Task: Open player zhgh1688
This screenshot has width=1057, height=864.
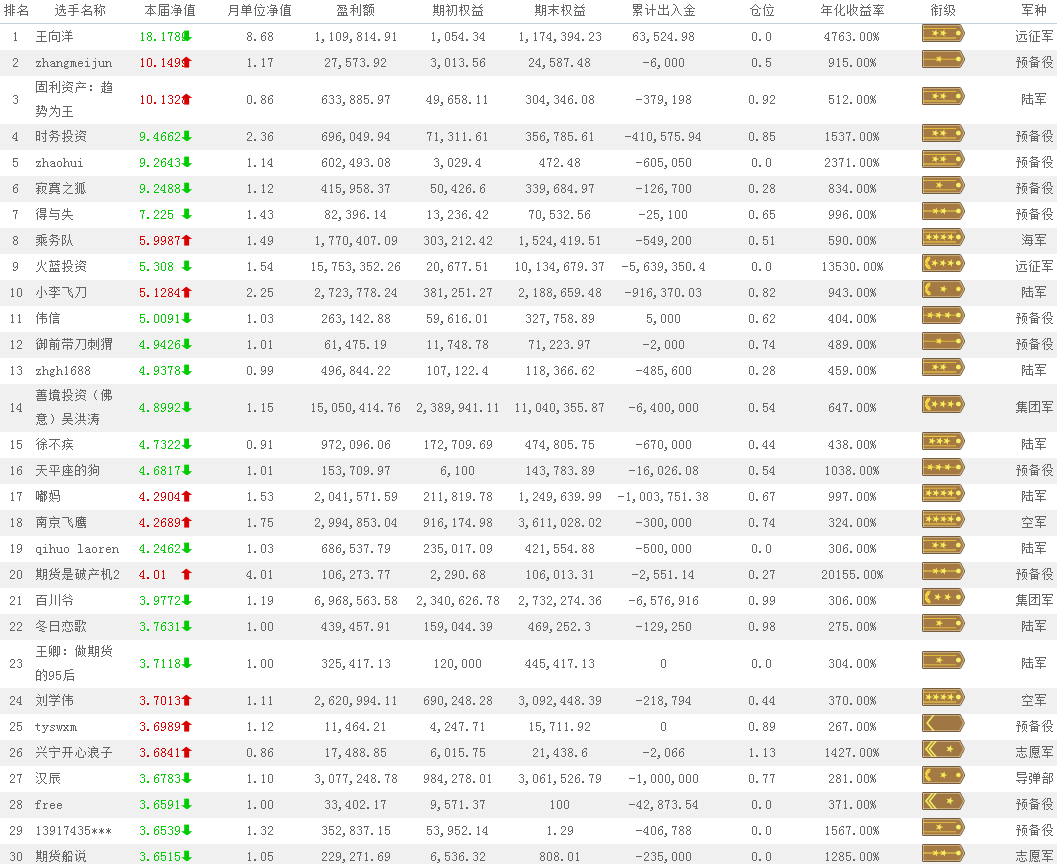Action: click(x=63, y=371)
